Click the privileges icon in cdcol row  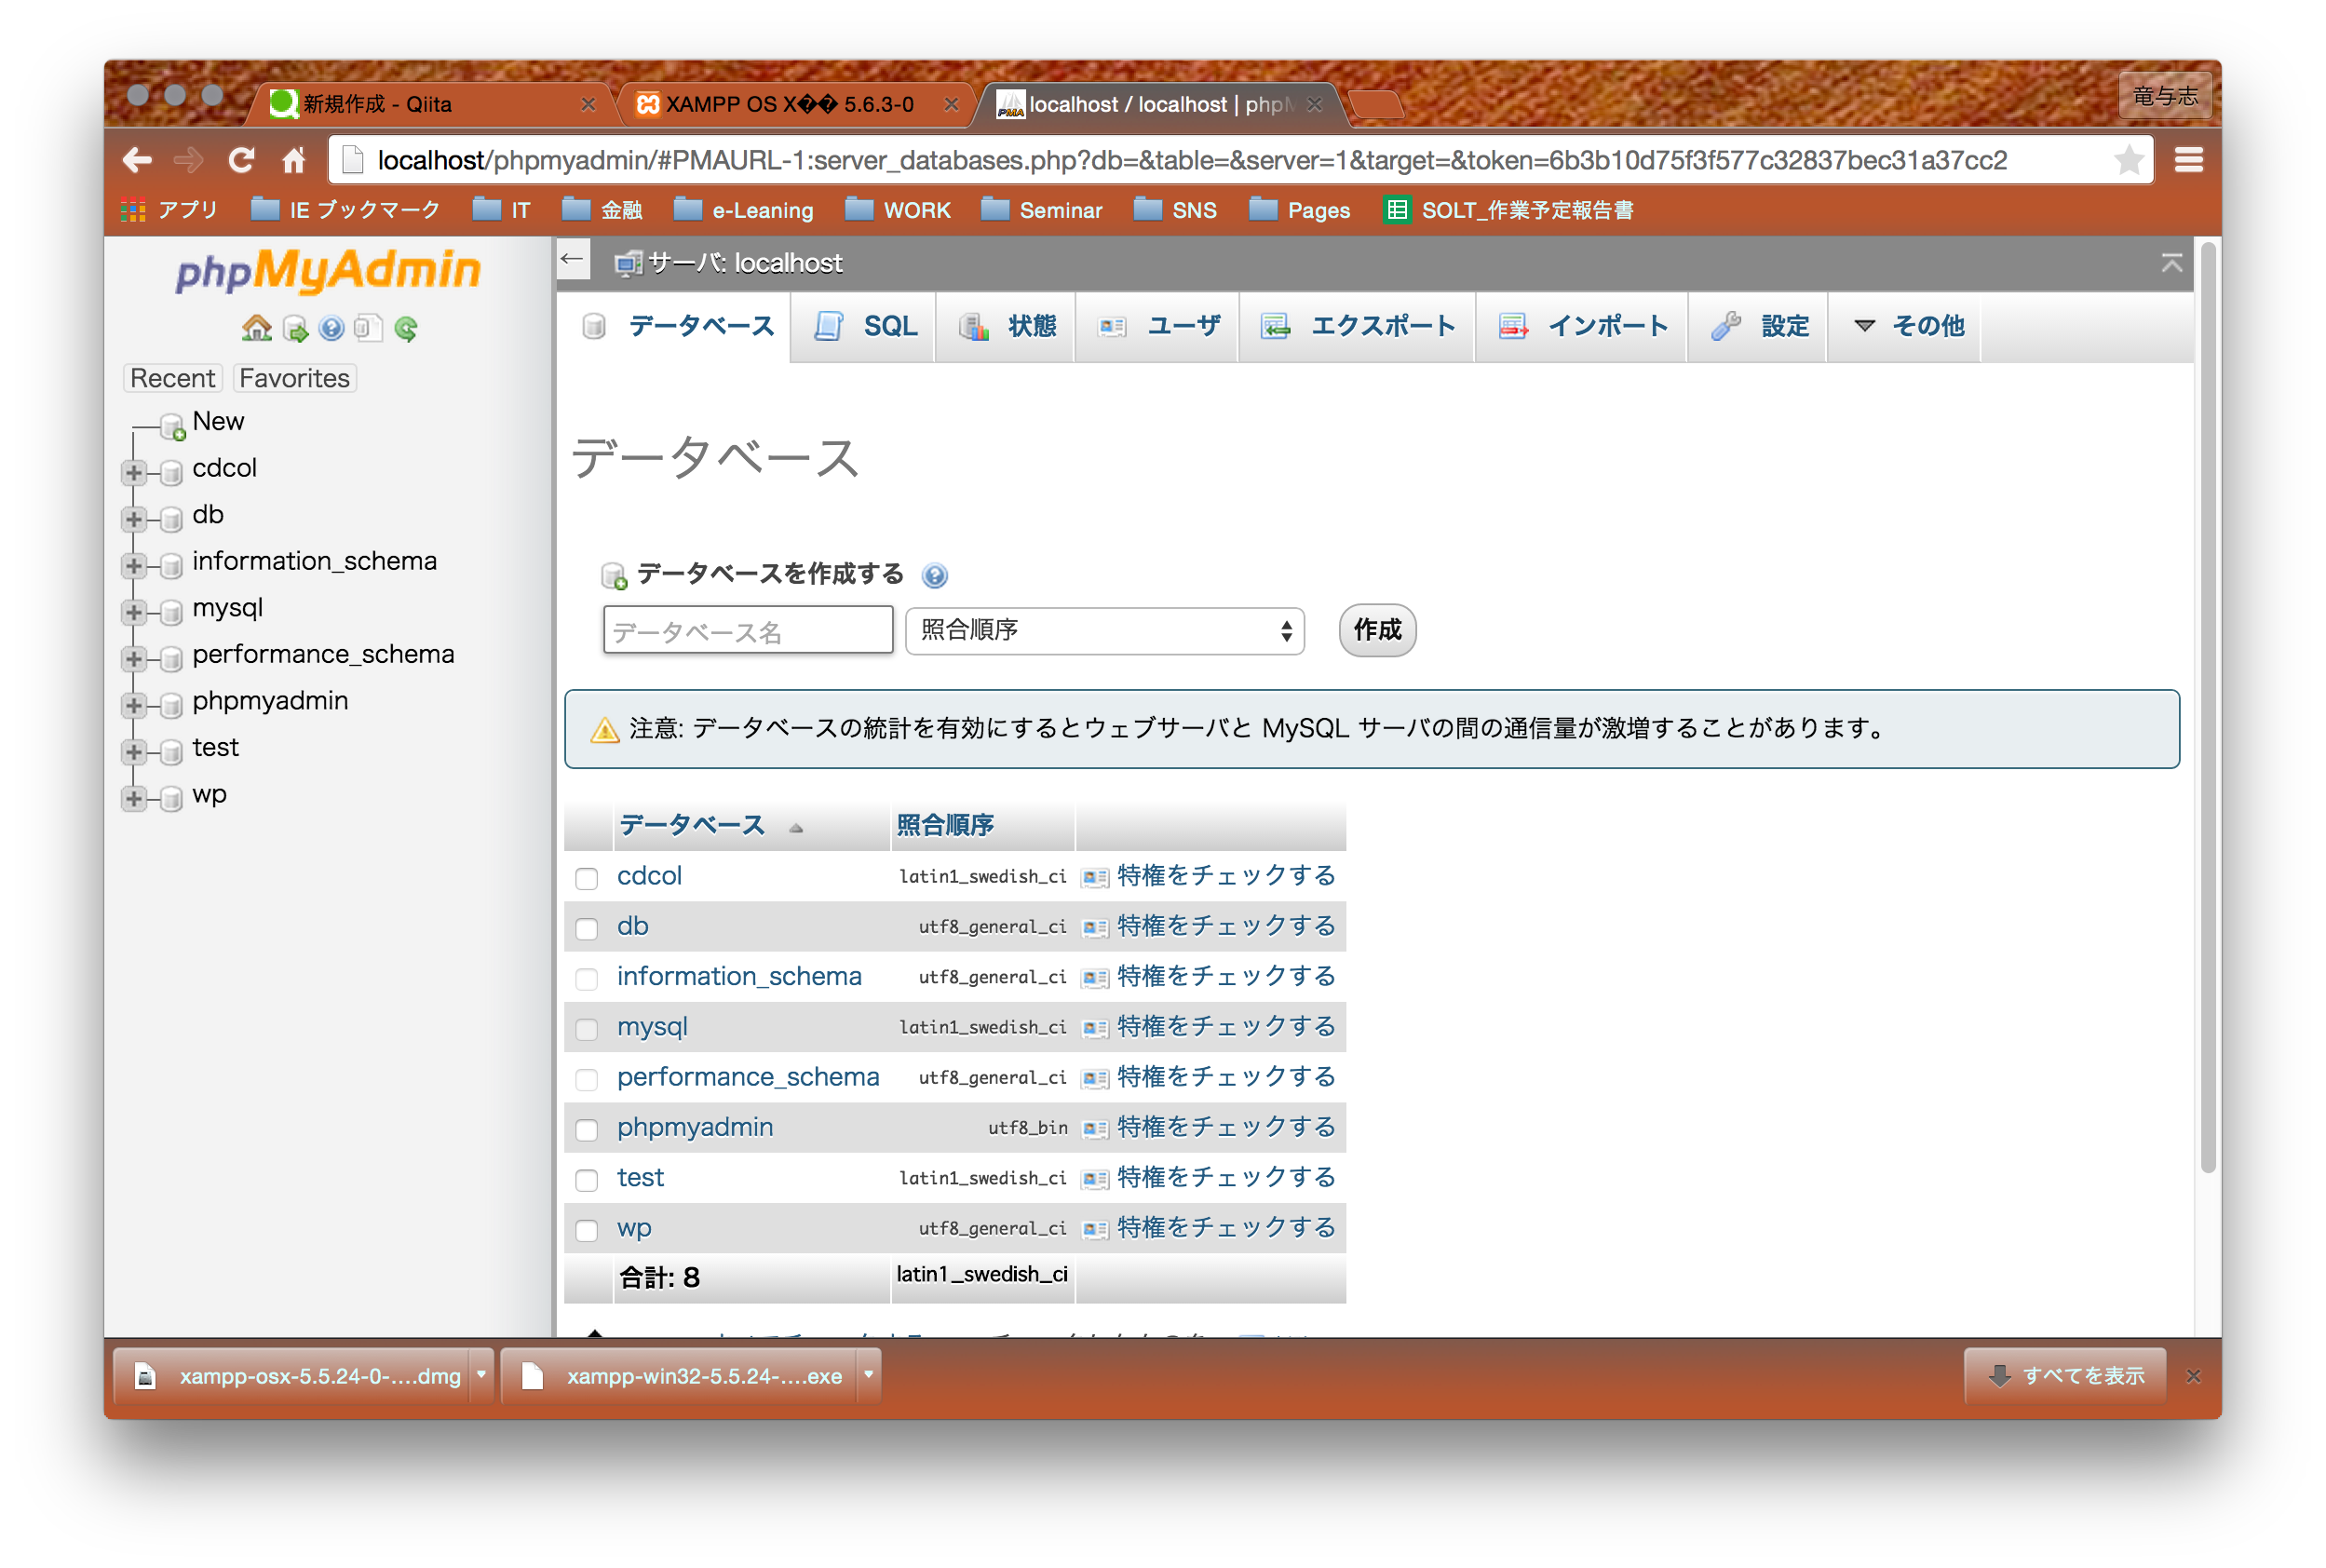tap(1094, 877)
